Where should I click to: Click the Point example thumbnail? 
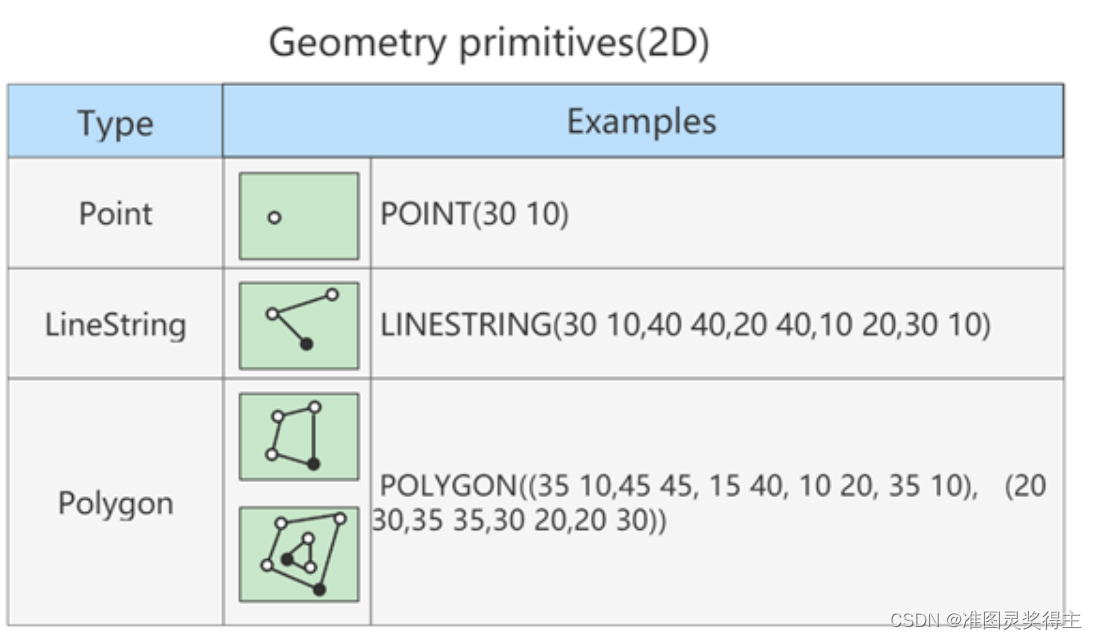point(299,216)
